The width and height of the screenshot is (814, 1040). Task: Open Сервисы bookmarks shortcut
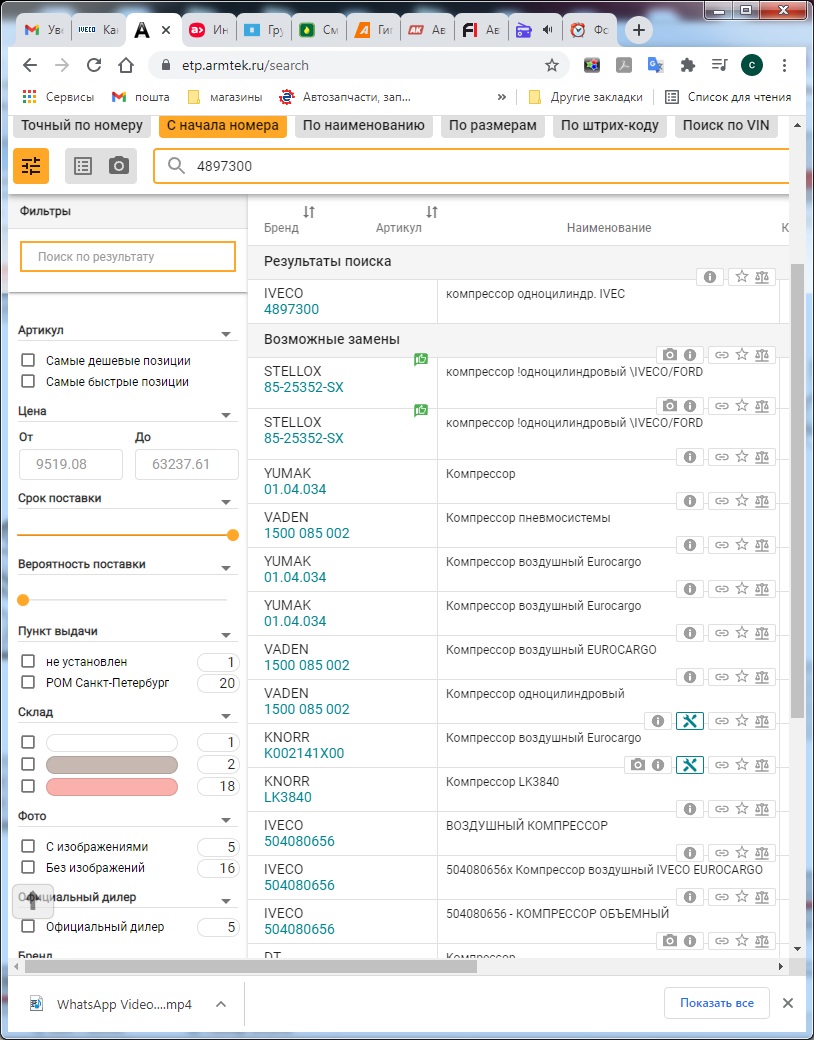coord(58,97)
